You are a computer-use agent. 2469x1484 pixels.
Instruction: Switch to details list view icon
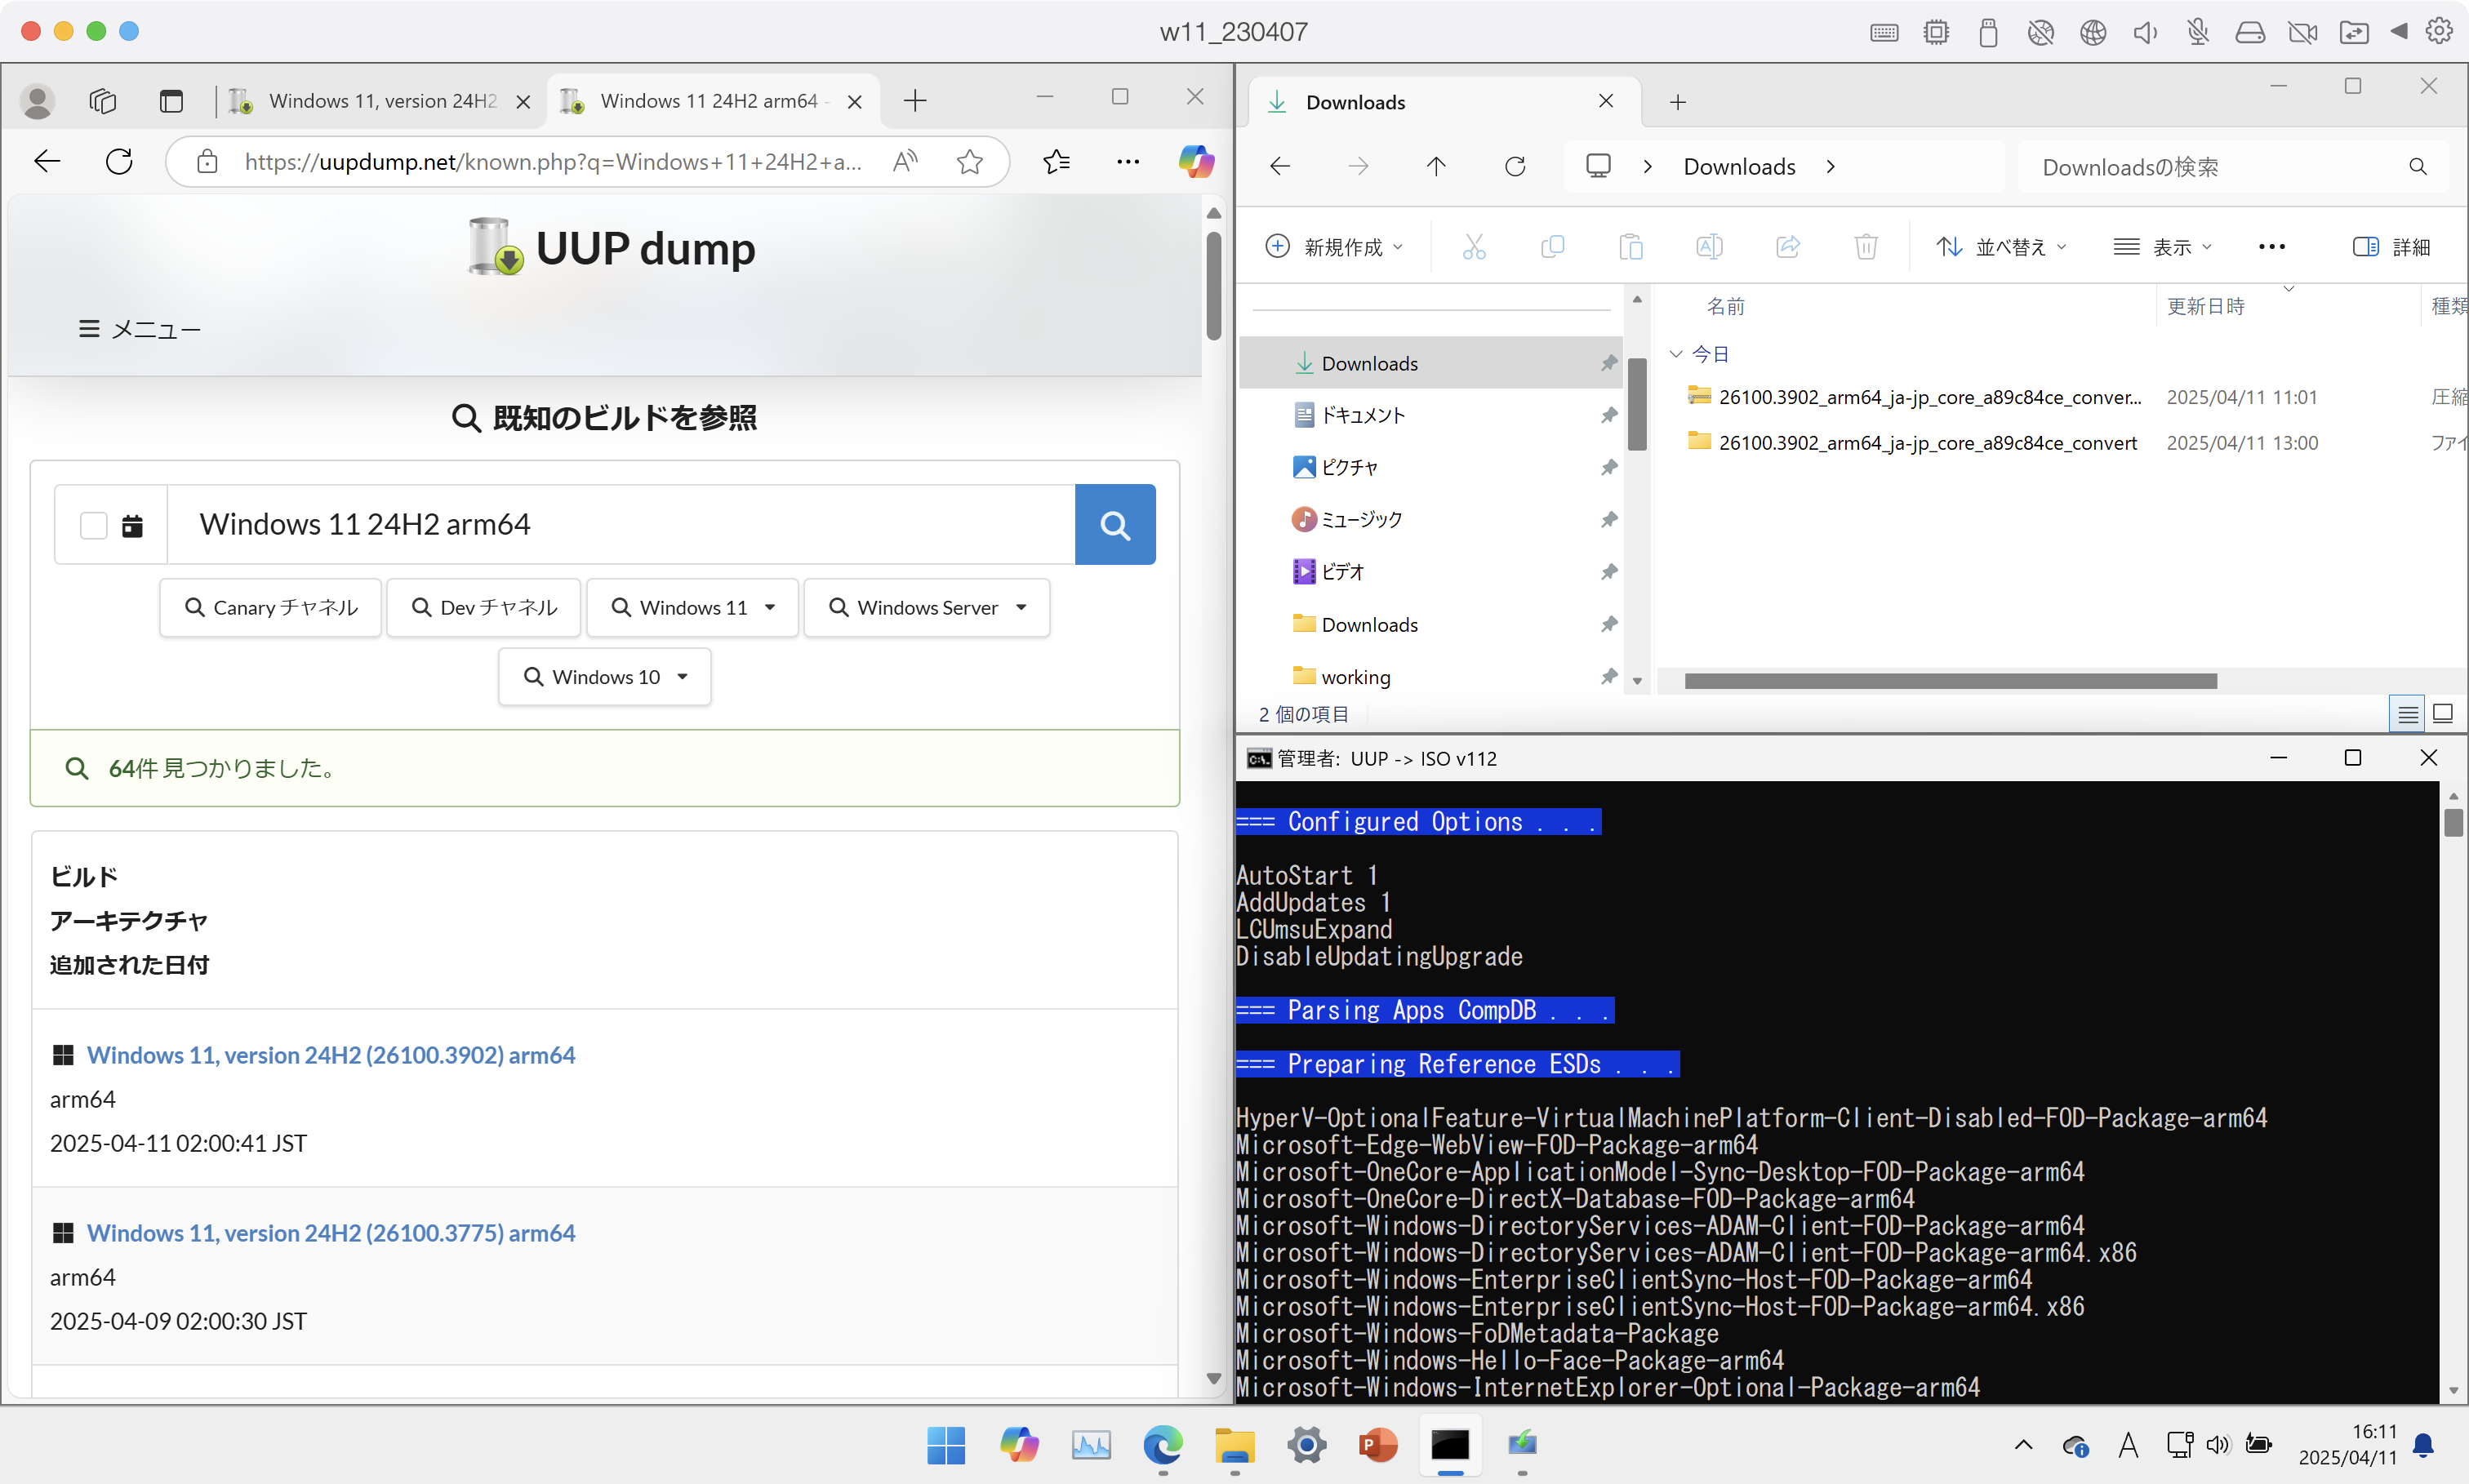pyautogui.click(x=2407, y=713)
